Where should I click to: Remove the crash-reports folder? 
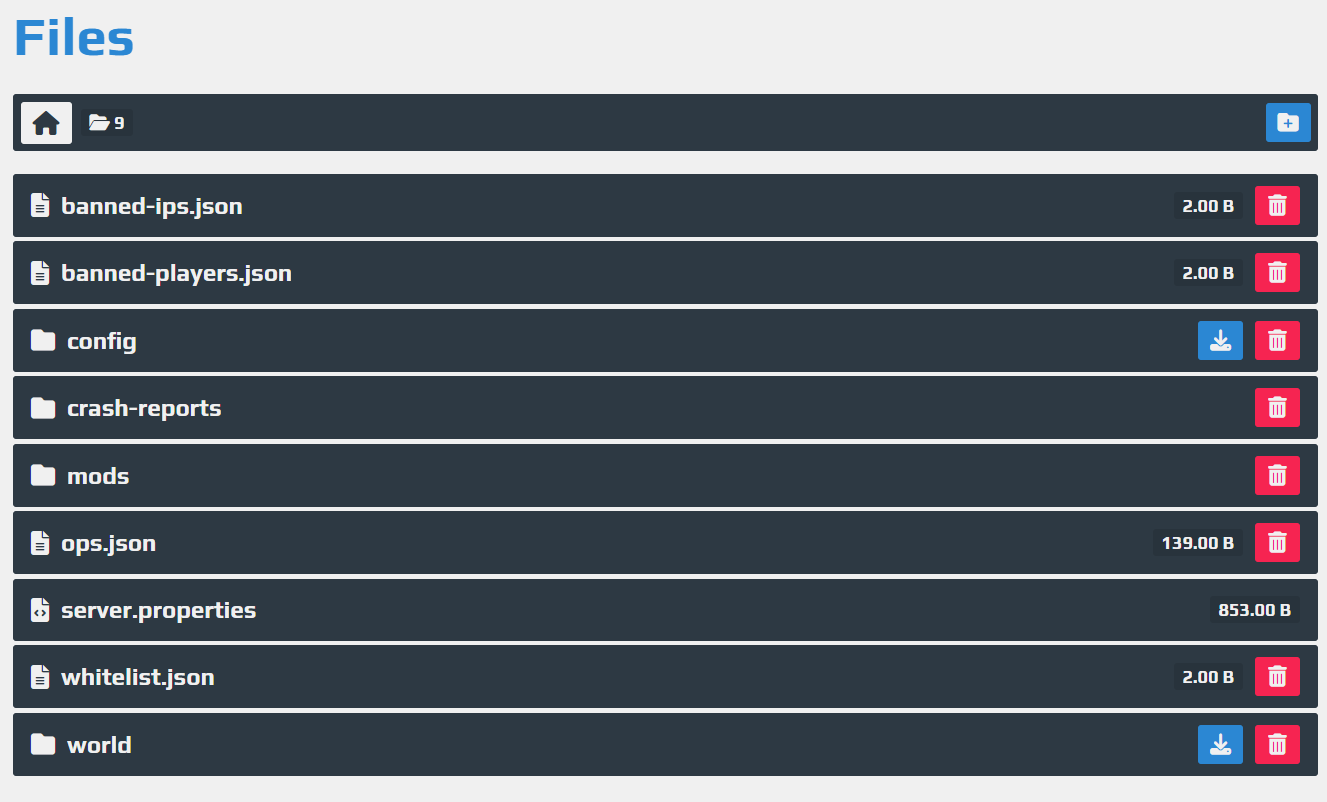[1277, 408]
